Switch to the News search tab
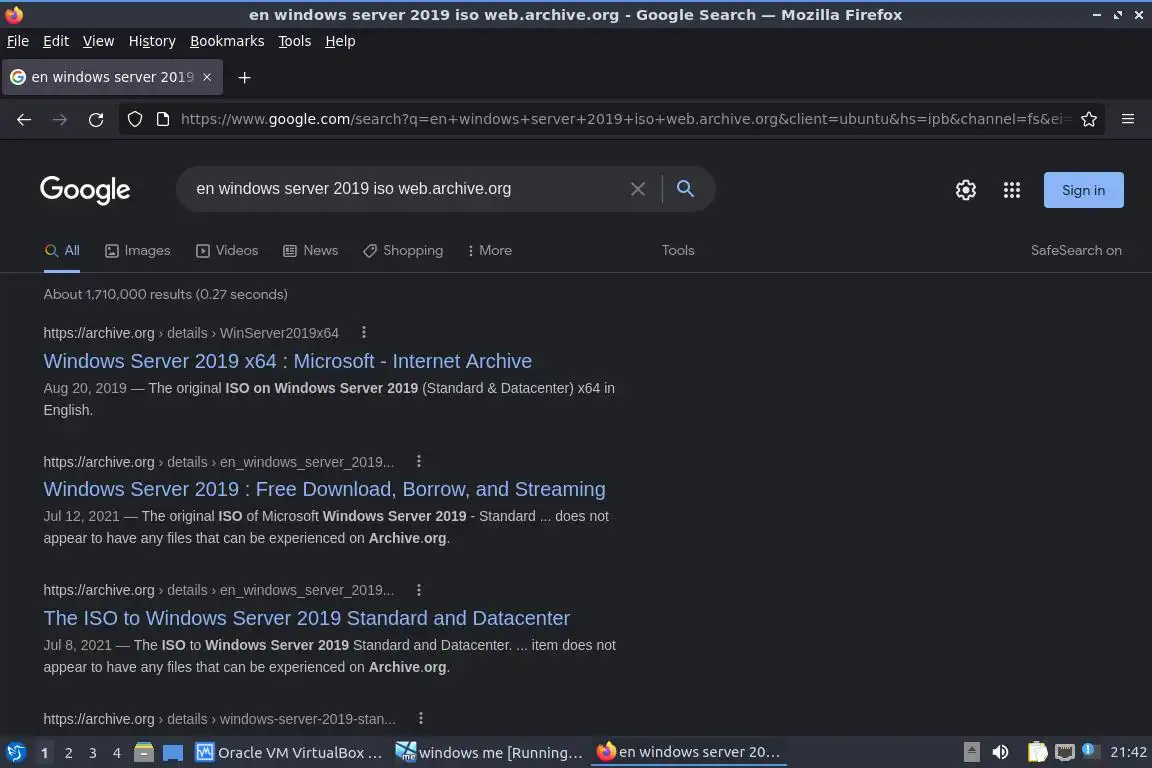1152x768 pixels. [x=310, y=251]
